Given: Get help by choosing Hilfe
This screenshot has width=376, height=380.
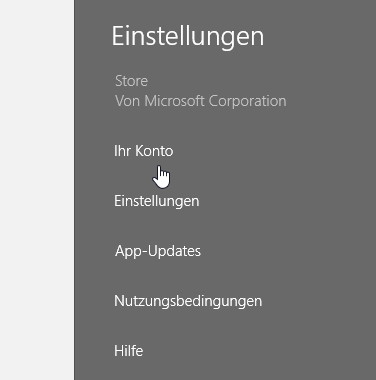Looking at the screenshot, I should [129, 351].
